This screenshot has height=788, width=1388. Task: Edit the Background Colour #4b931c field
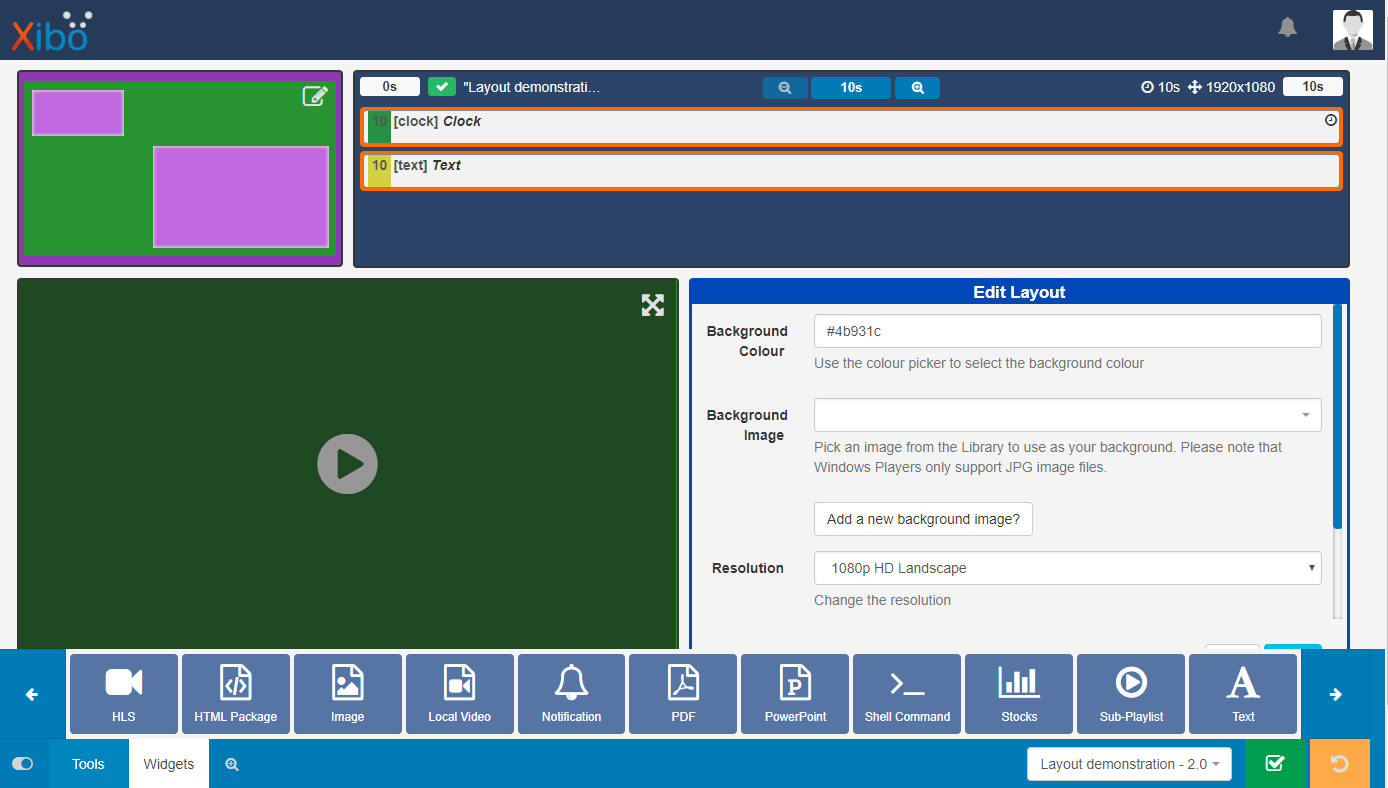coord(1066,331)
